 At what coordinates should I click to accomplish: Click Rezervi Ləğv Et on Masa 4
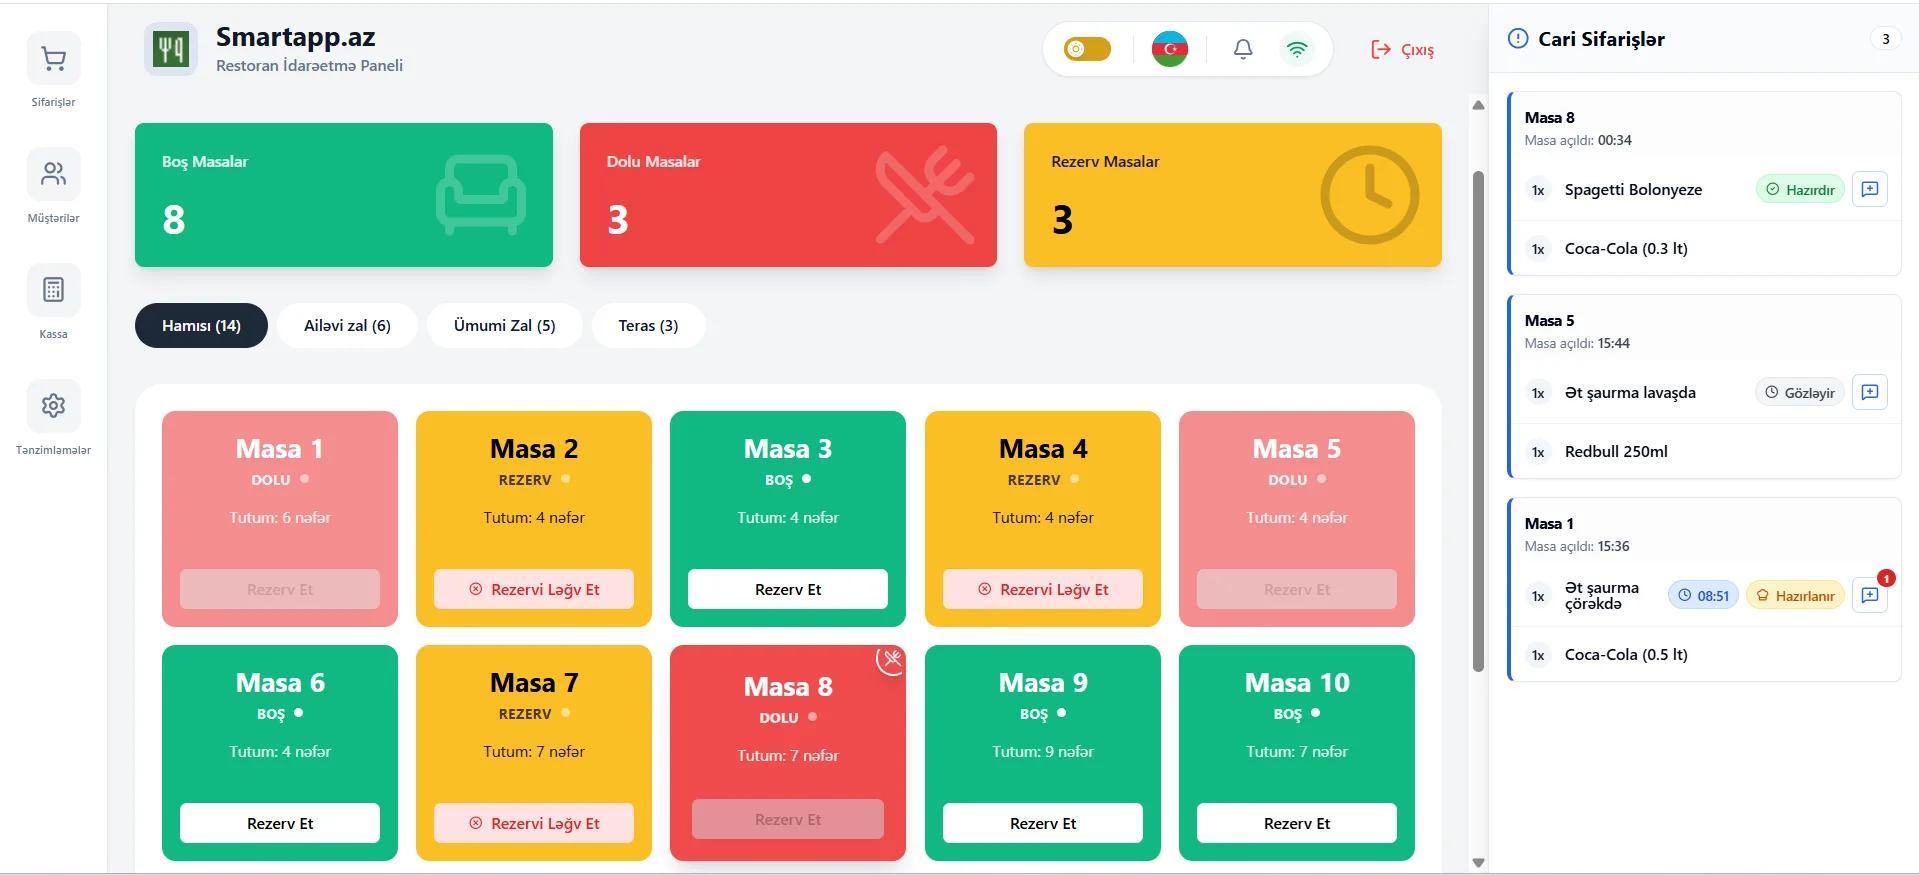click(x=1043, y=589)
